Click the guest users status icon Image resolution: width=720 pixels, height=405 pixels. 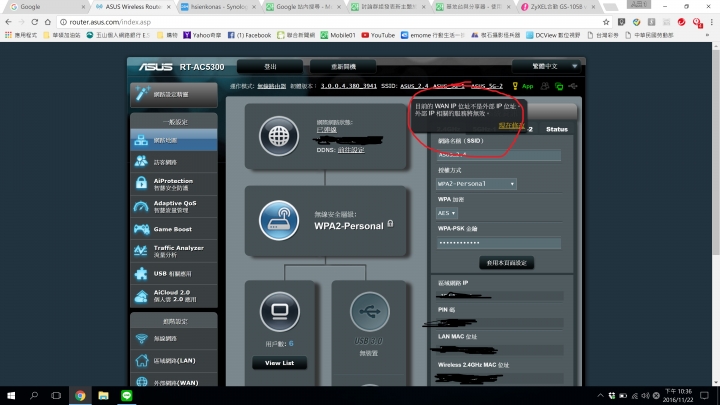tap(545, 86)
